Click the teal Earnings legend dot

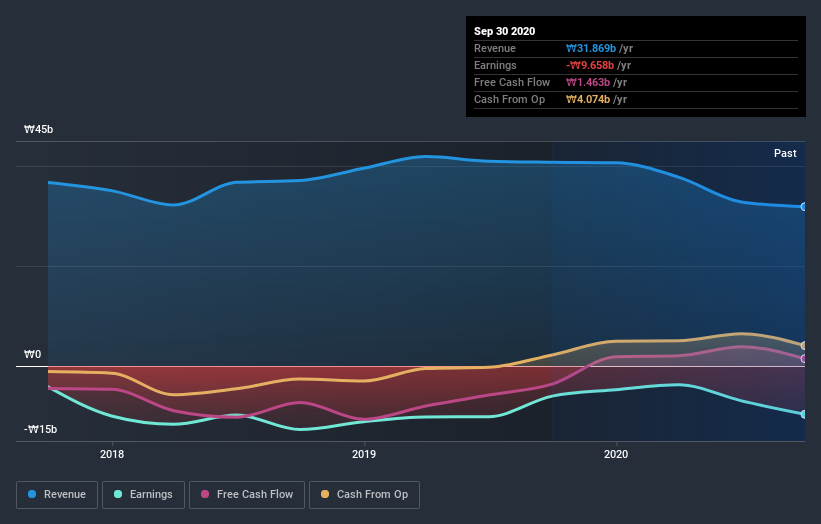click(x=118, y=494)
